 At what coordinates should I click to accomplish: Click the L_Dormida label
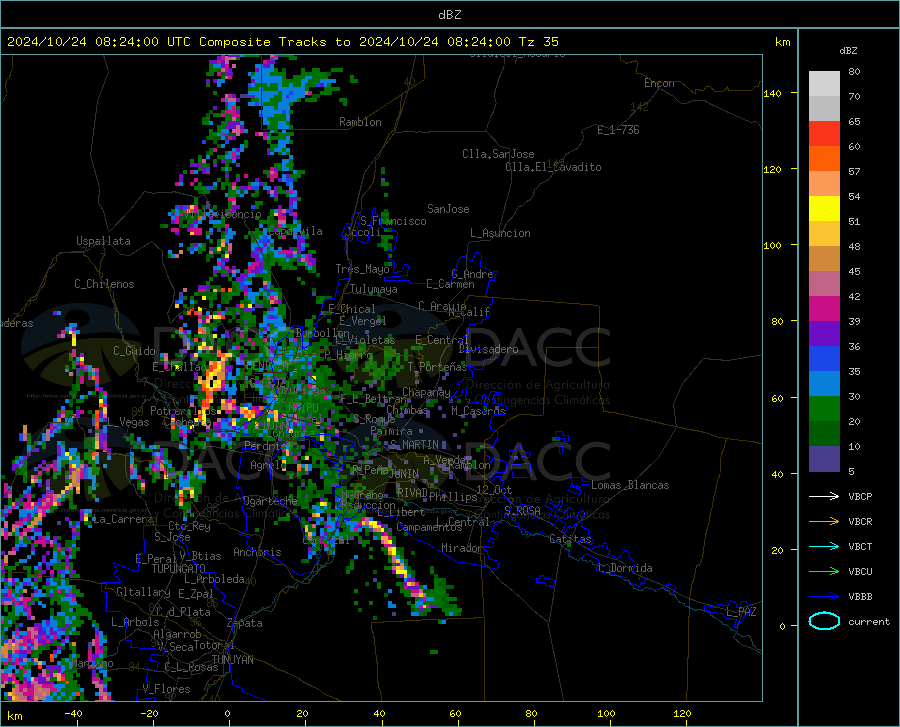click(x=625, y=568)
